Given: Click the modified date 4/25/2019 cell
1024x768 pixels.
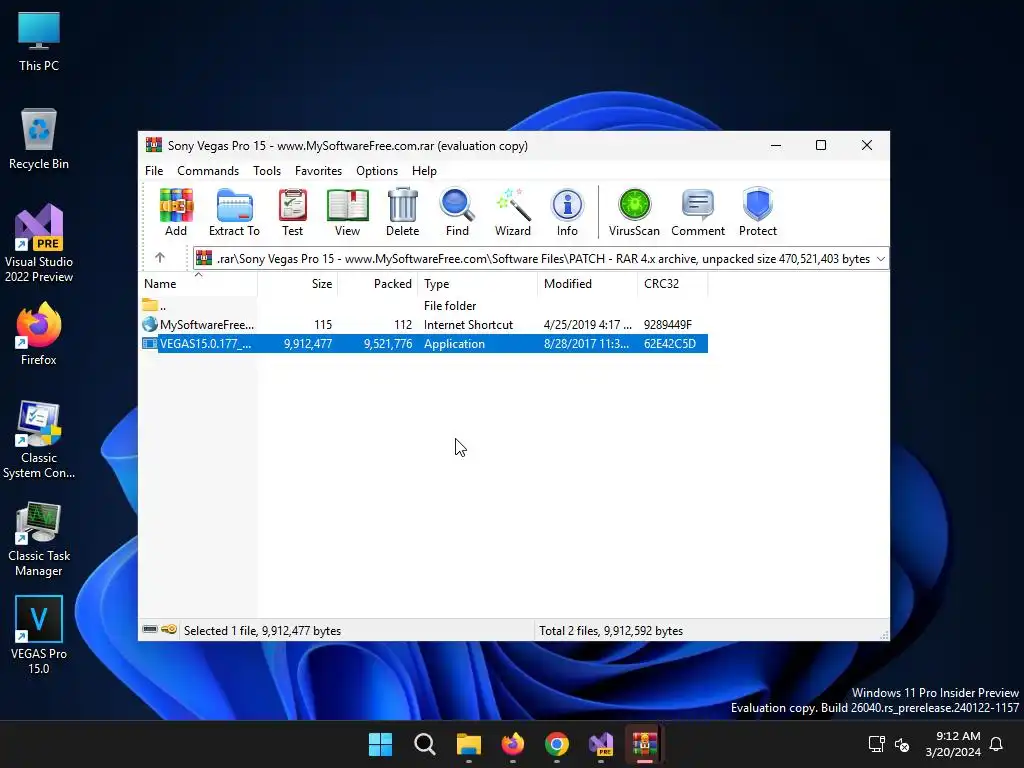Looking at the screenshot, I should pos(587,325).
